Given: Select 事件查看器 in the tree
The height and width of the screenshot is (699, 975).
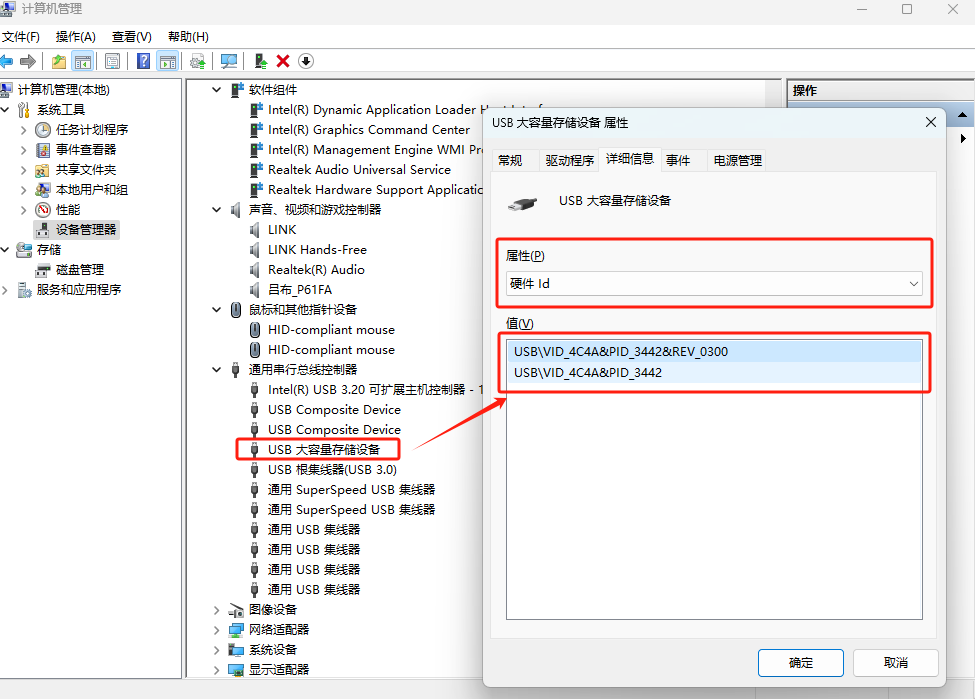Looking at the screenshot, I should [x=86, y=149].
